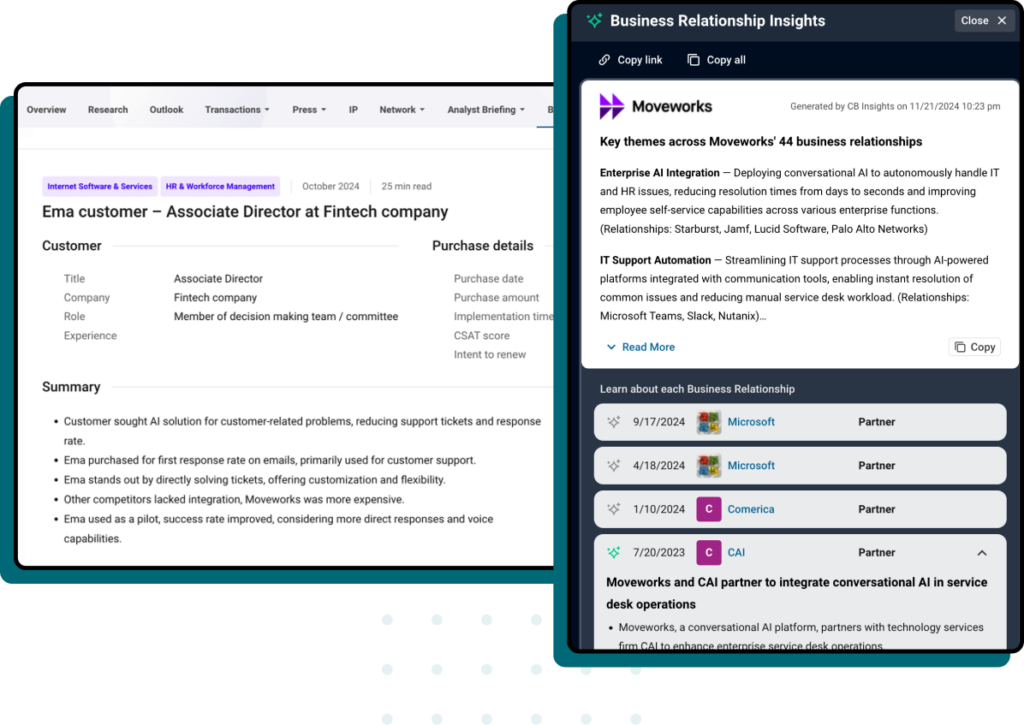Click the Copy link chain icon
This screenshot has width=1024, height=725.
tap(603, 60)
